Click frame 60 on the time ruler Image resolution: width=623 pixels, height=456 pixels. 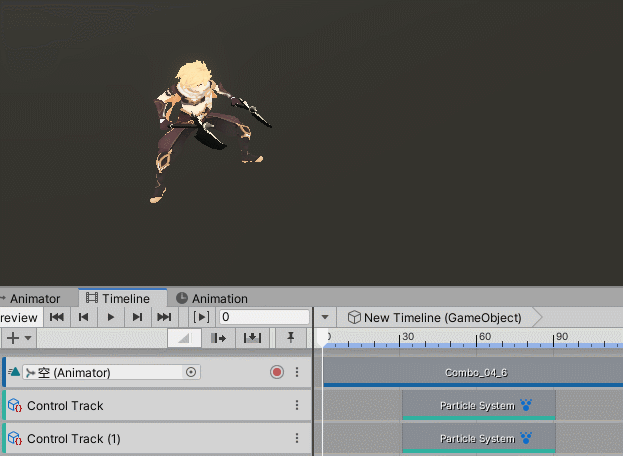(476, 339)
